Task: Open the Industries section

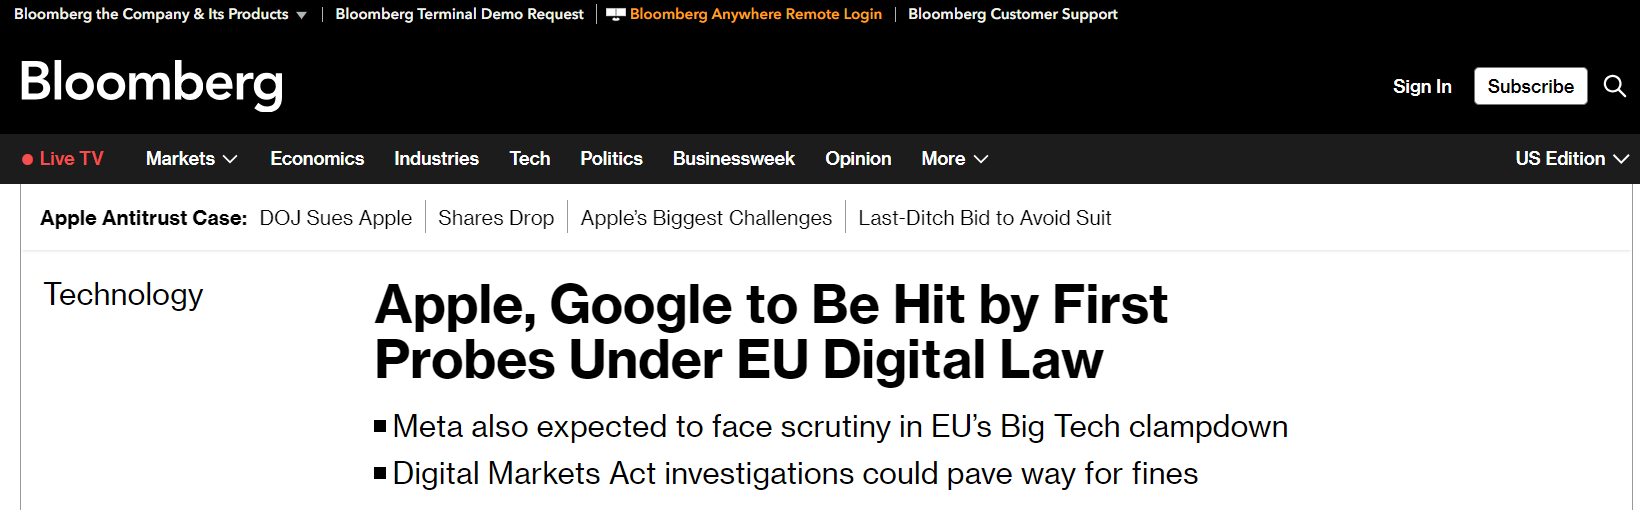Action: pyautogui.click(x=436, y=159)
